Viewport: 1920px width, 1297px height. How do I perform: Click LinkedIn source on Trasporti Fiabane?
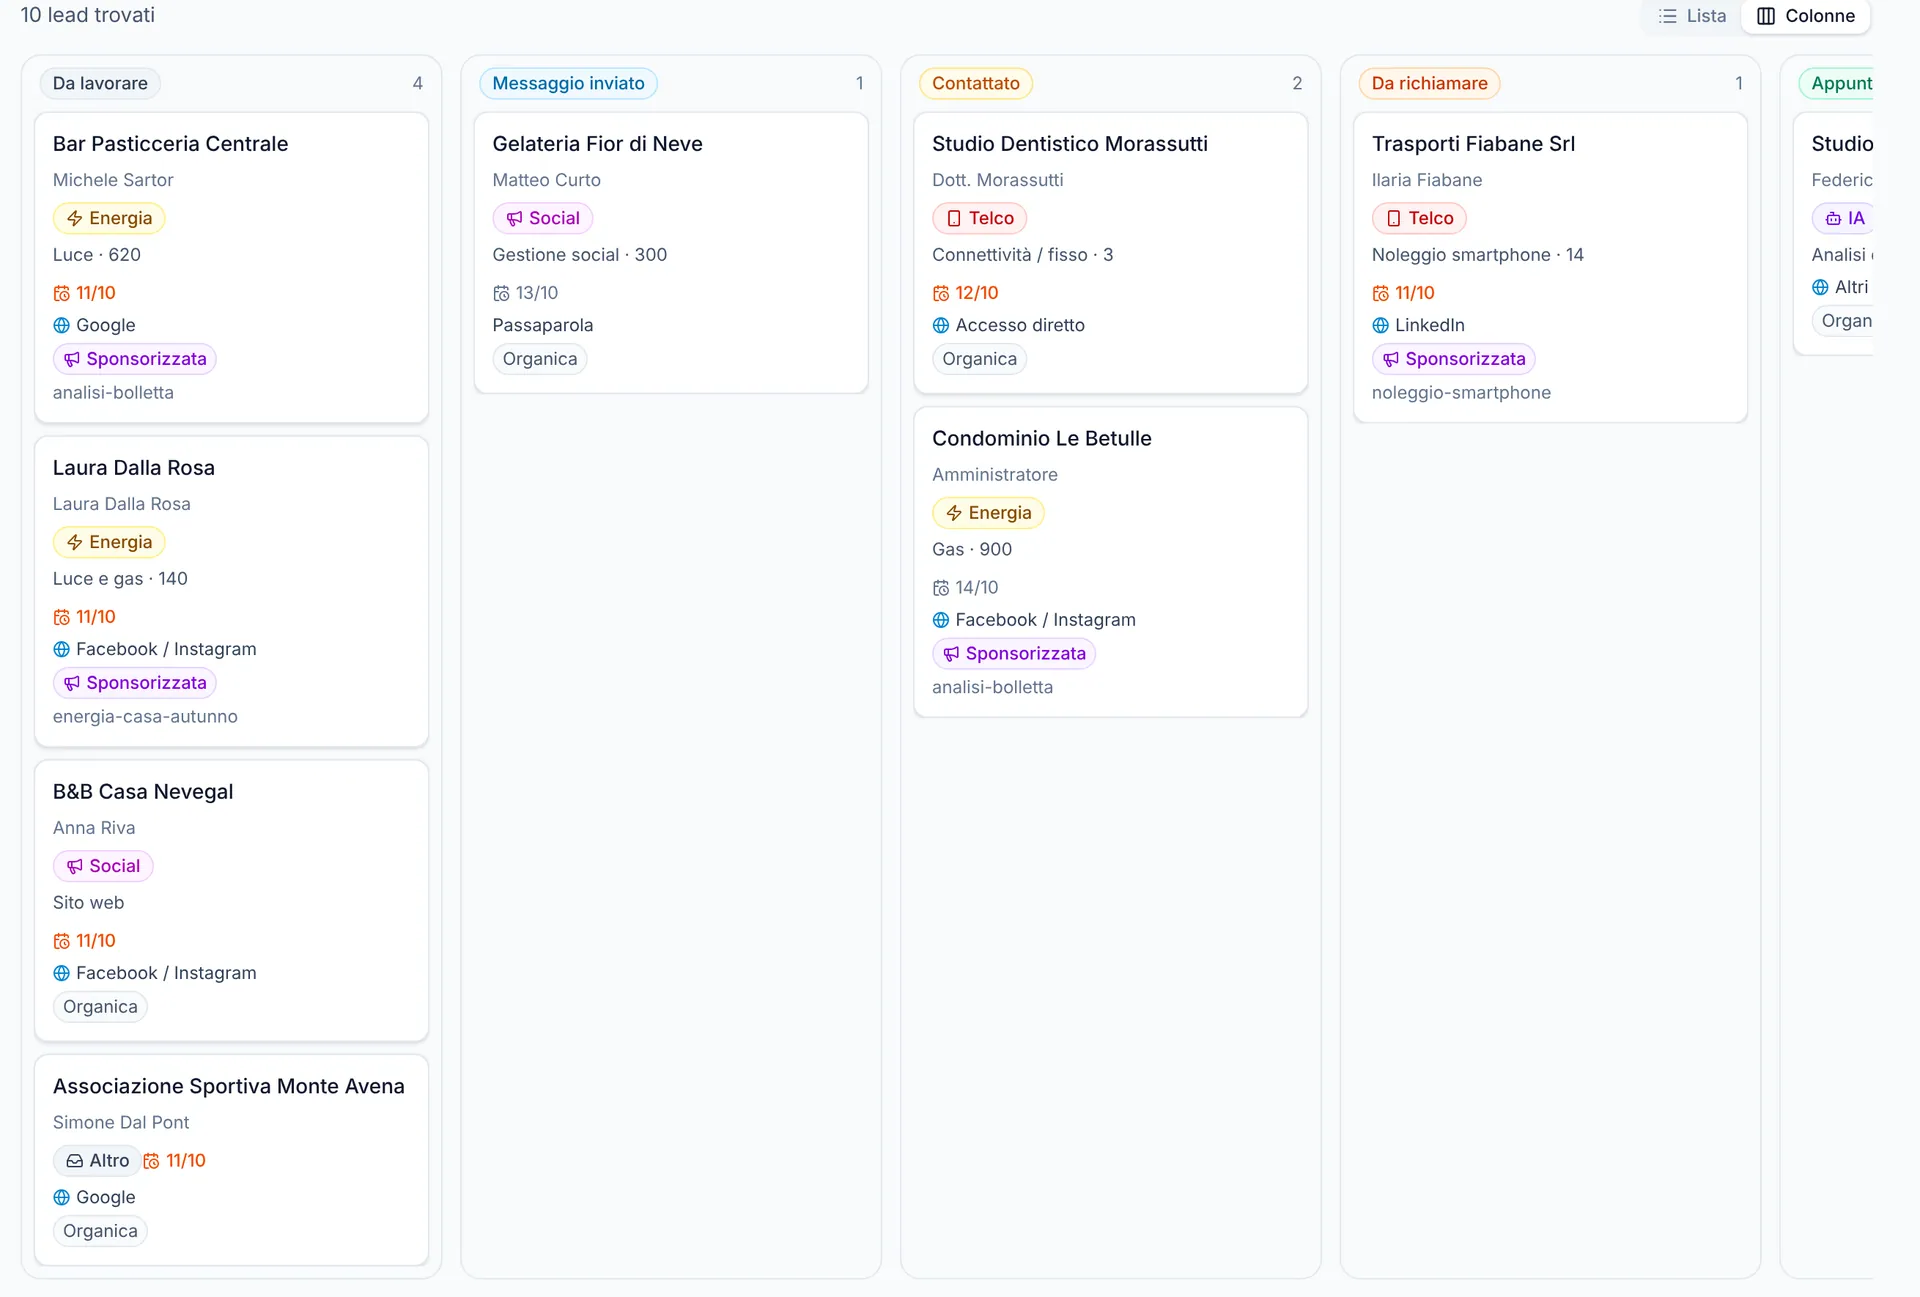[x=1418, y=325]
